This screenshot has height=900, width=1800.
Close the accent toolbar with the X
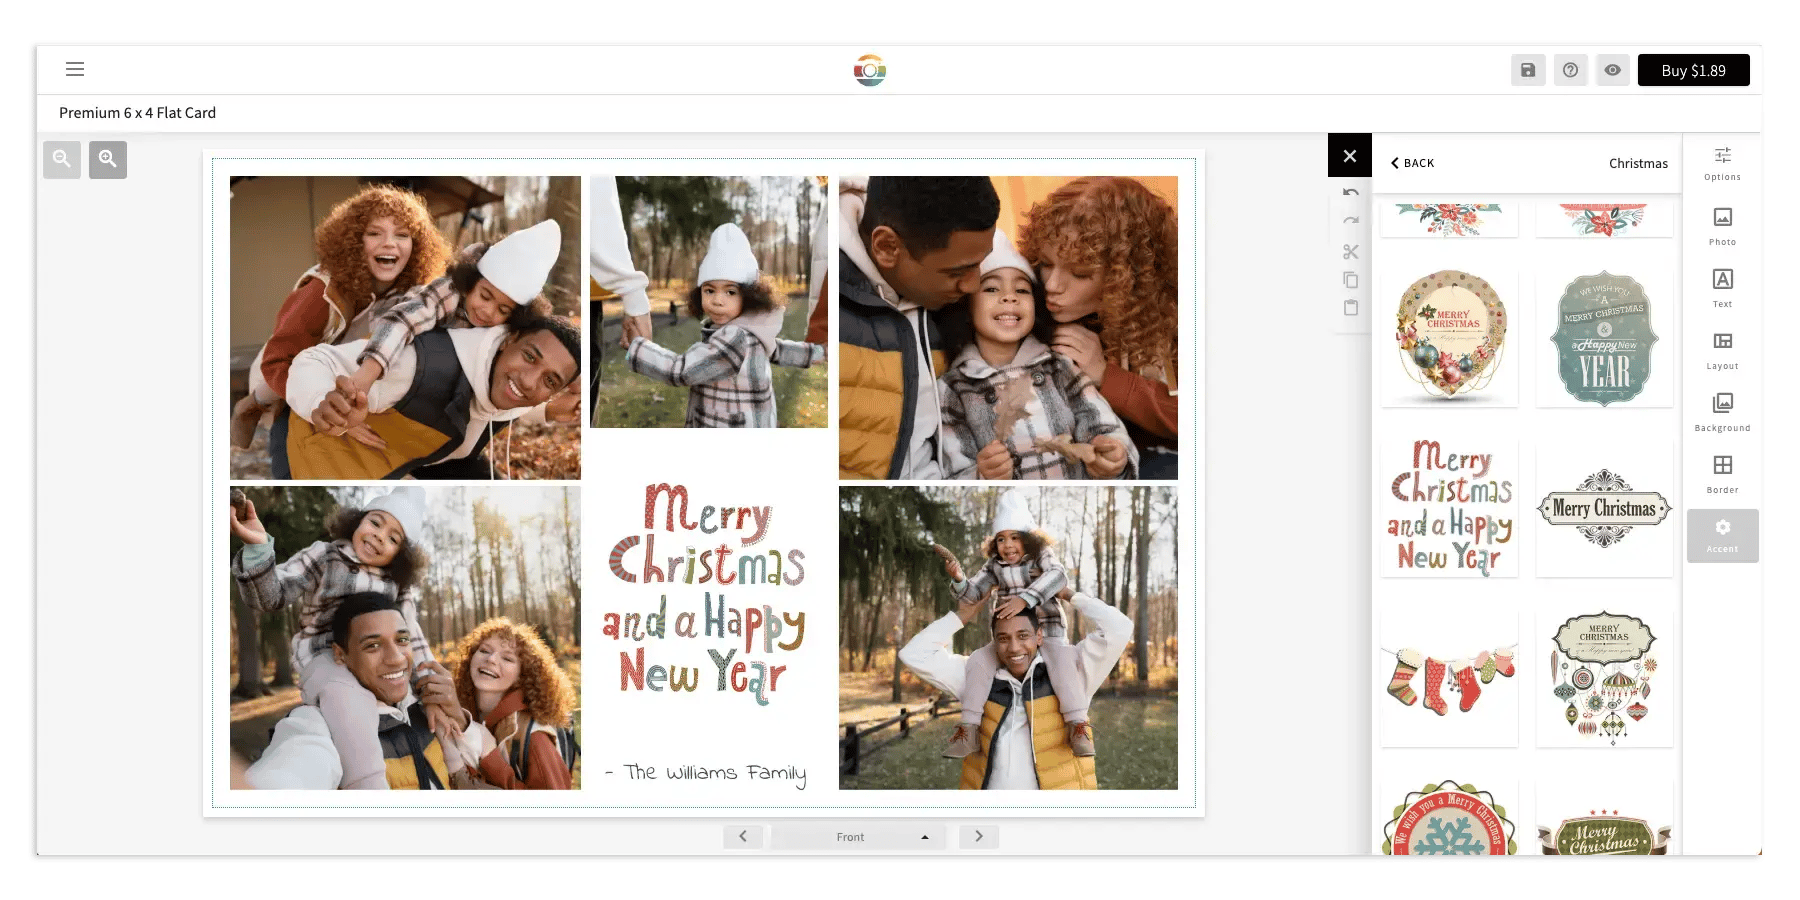click(x=1349, y=156)
